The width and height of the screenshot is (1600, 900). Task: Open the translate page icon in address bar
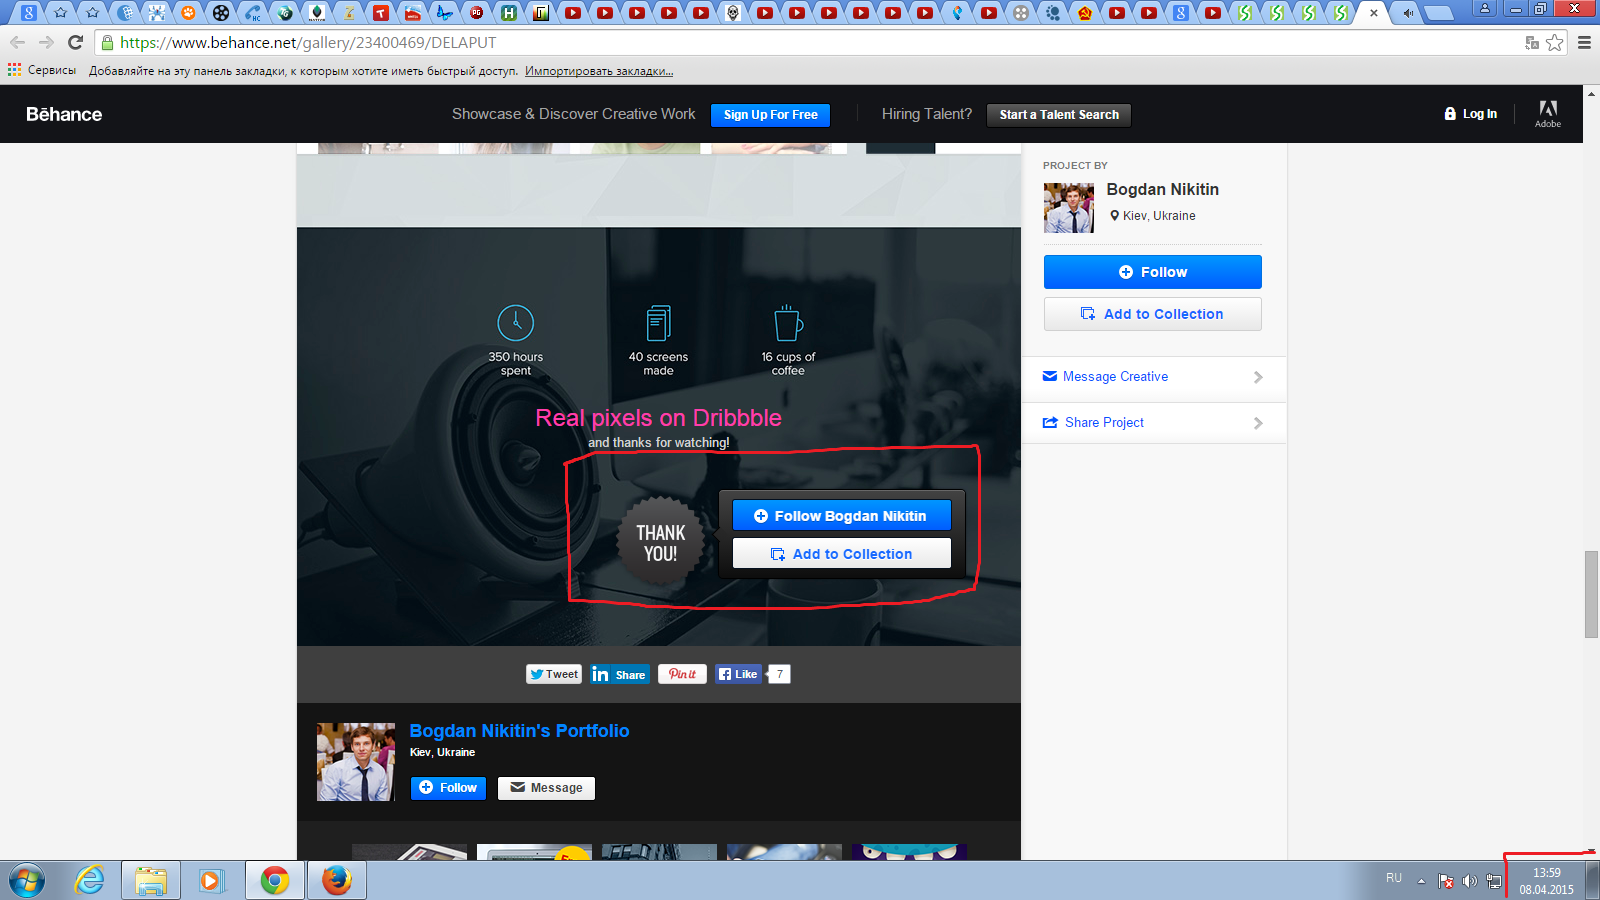[1531, 43]
